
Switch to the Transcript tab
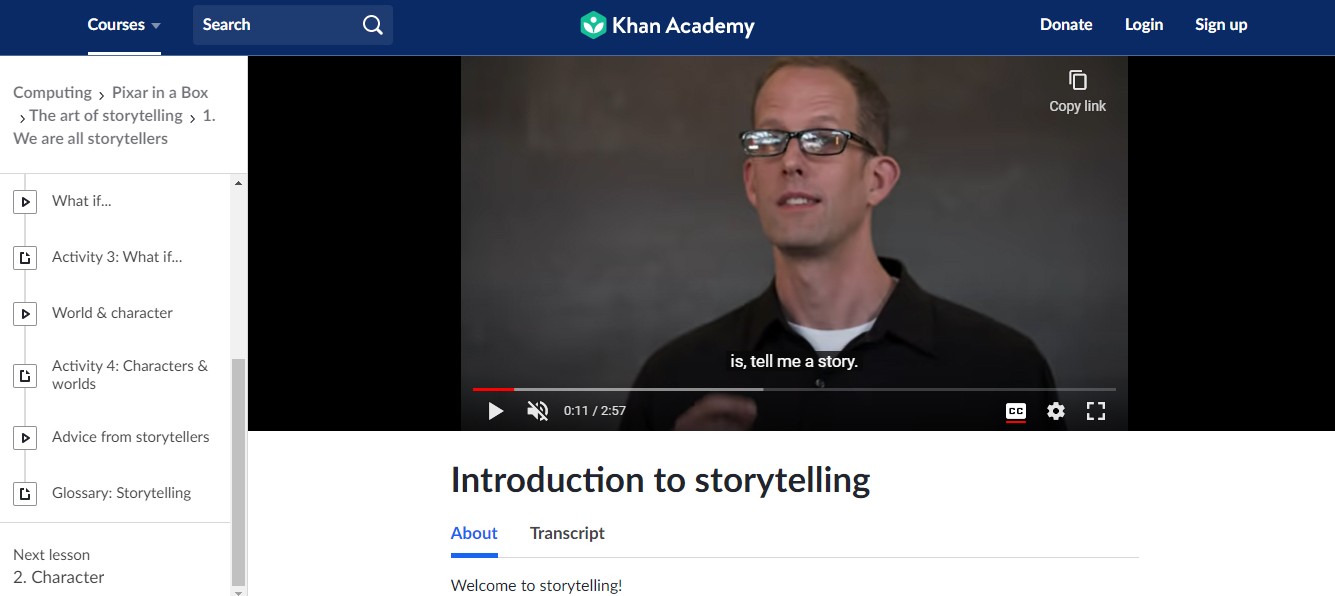[x=567, y=533]
